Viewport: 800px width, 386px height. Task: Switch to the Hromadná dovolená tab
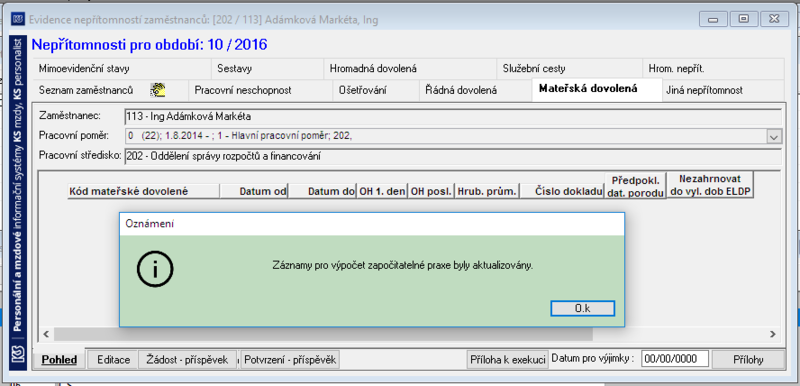coord(410,69)
